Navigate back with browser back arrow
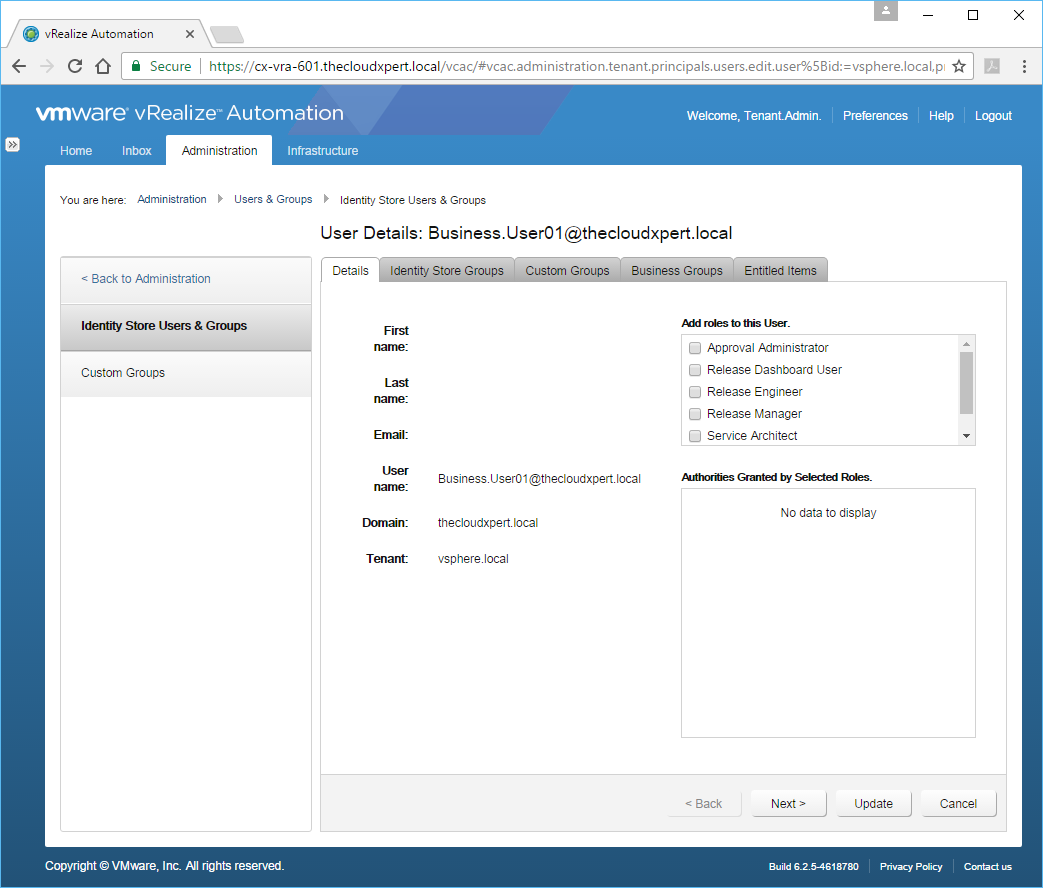Screen dimensions: 1043x888 pos(19,66)
